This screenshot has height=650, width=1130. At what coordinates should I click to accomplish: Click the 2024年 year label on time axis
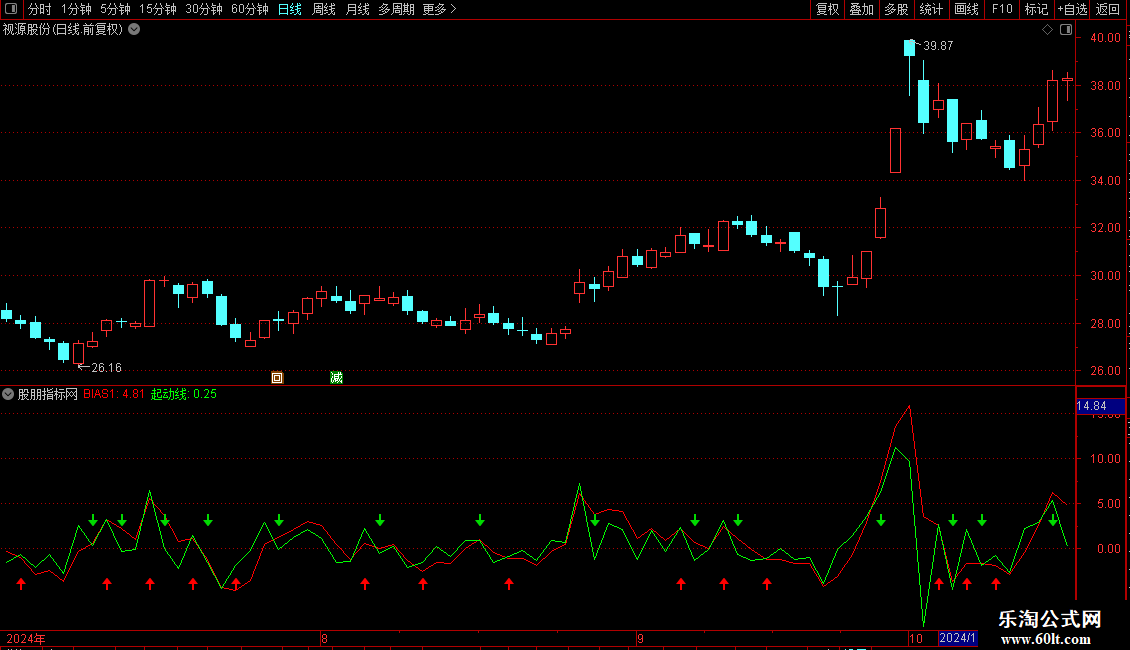click(x=26, y=638)
